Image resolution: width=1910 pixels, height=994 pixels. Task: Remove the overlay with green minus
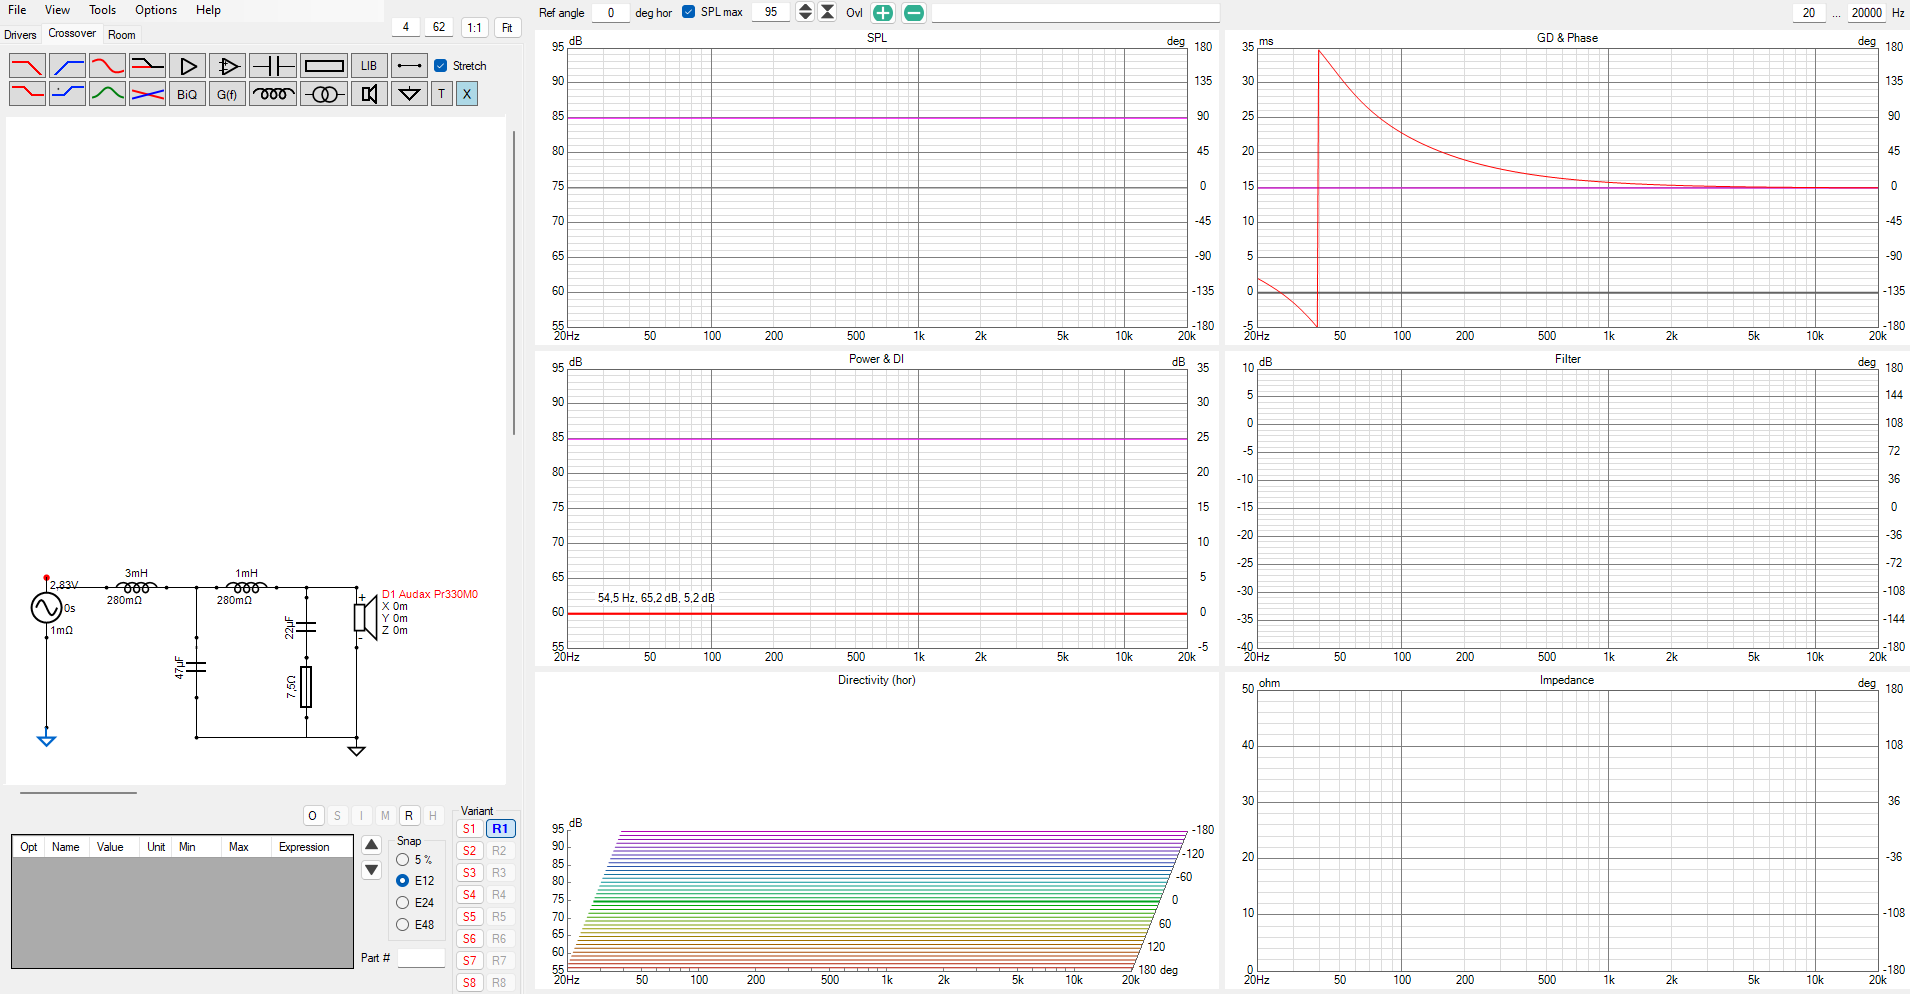point(914,13)
